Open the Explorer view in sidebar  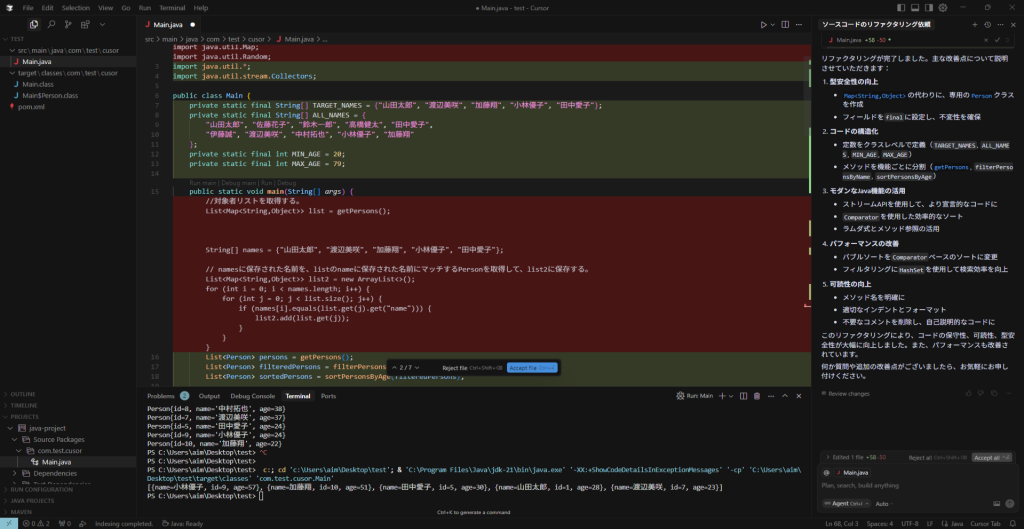(x=34, y=25)
